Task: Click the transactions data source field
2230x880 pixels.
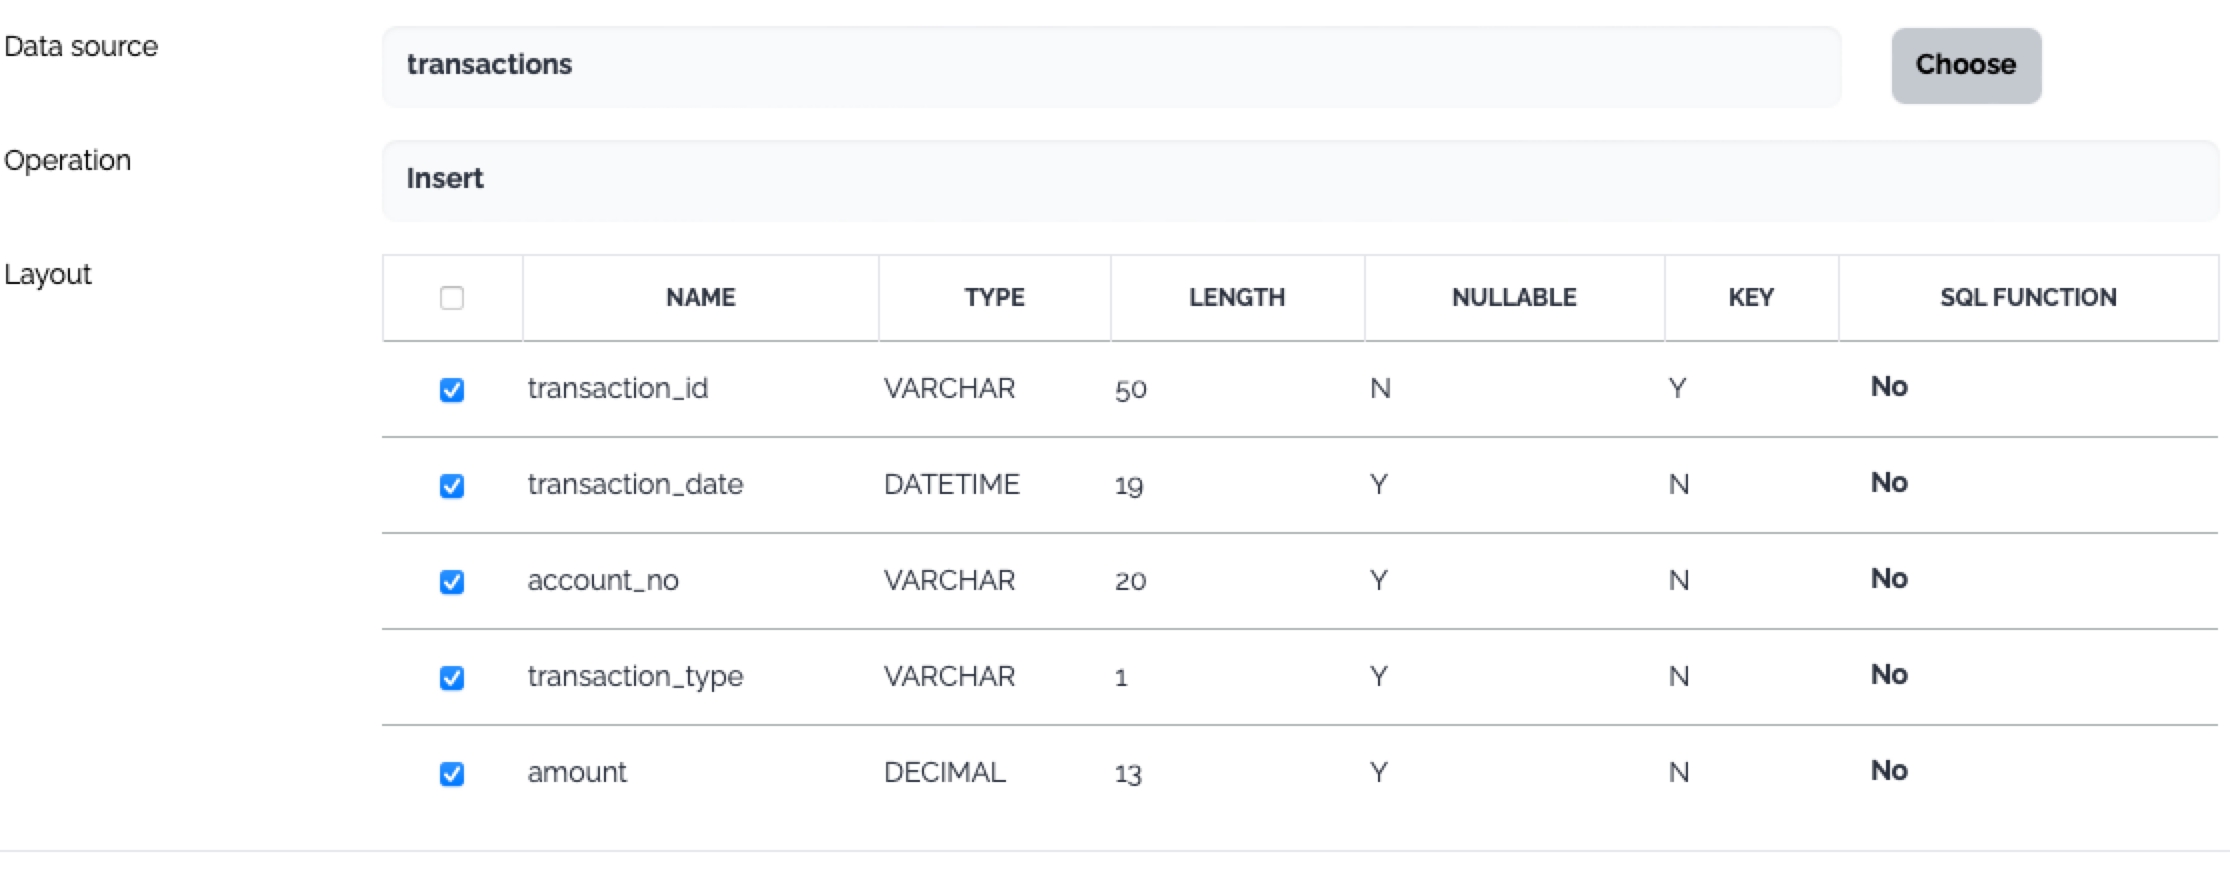Action: 1110,66
